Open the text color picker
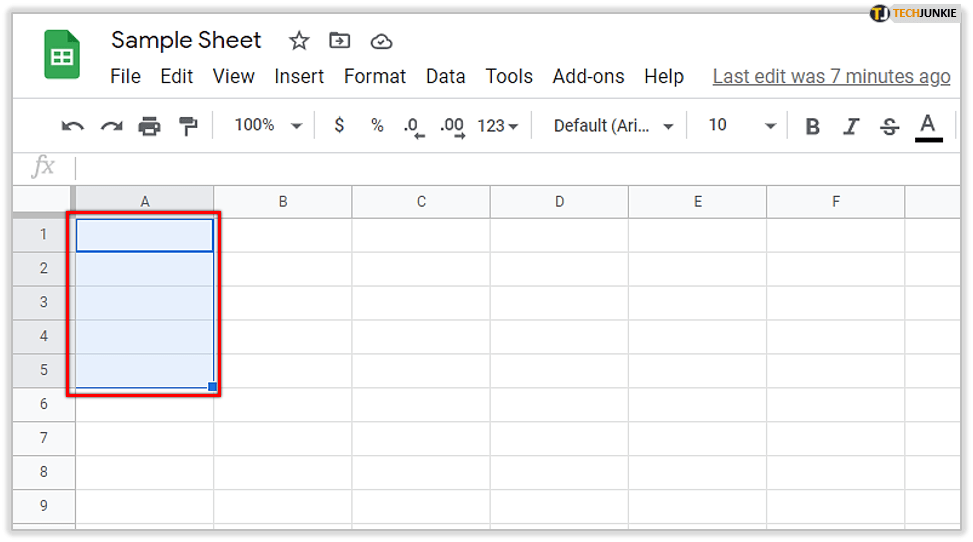 (928, 126)
